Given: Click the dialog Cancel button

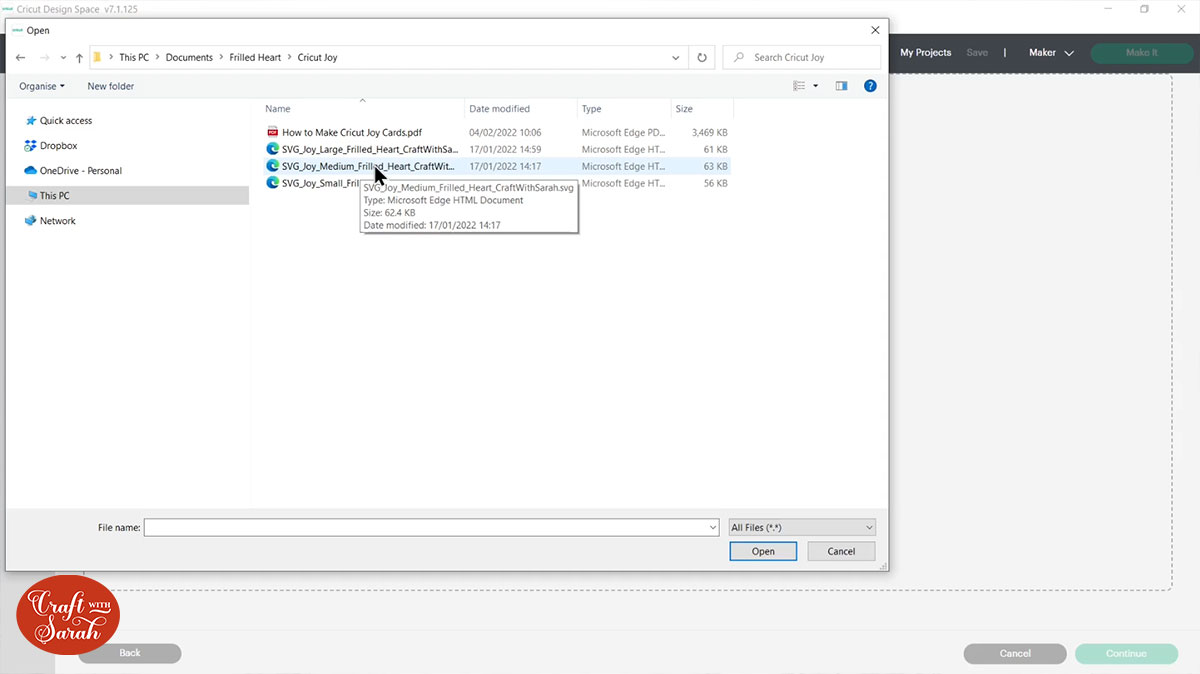Looking at the screenshot, I should point(841,551).
